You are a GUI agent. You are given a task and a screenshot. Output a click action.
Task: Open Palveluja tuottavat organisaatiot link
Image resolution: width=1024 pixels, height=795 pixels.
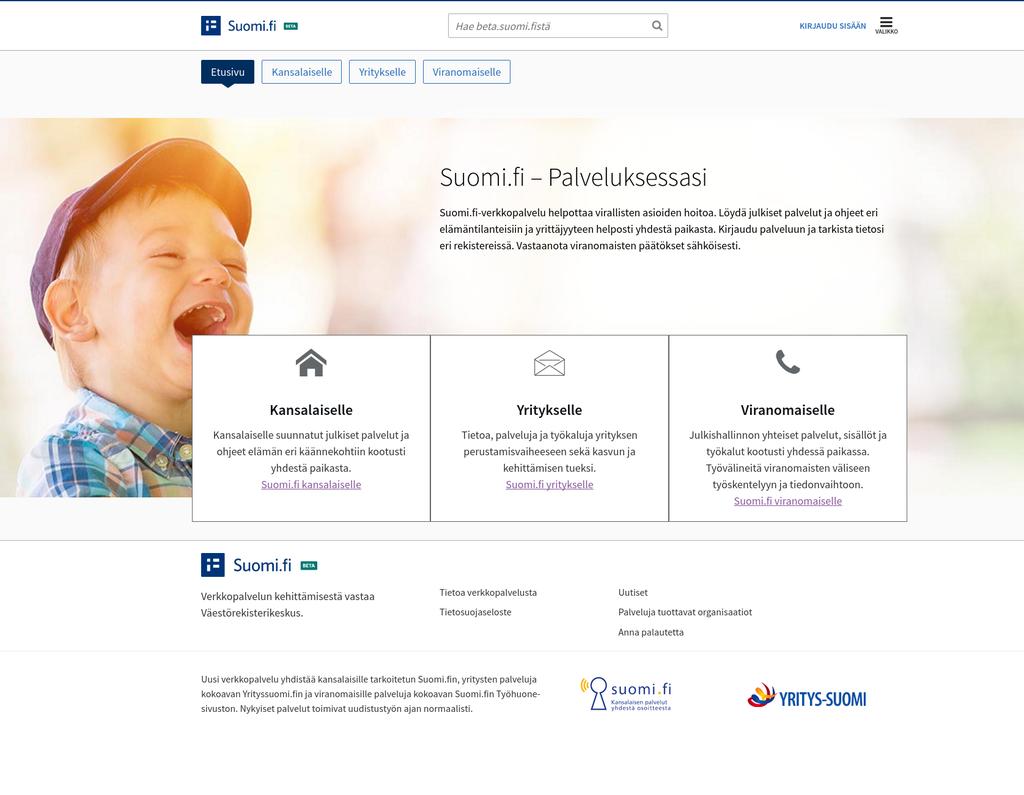(685, 612)
